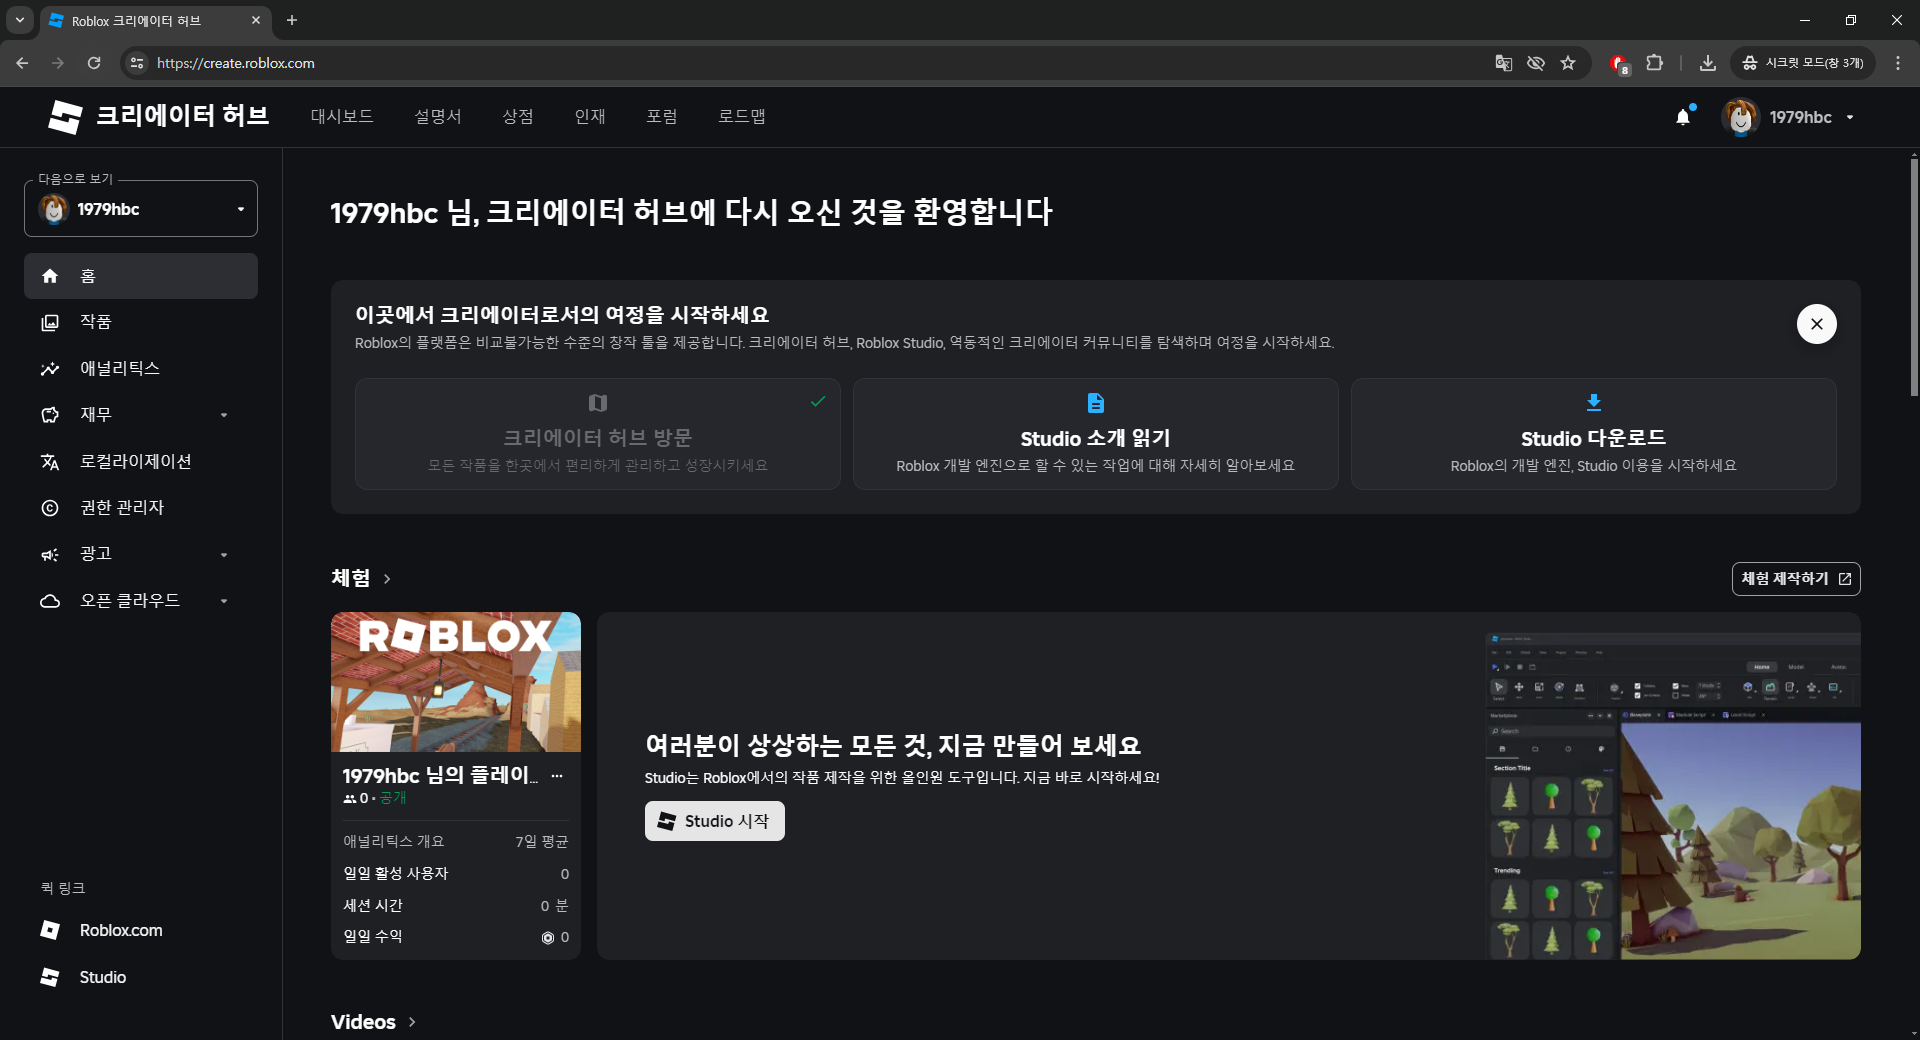Click the eye-slash tracking protection icon
Screen dimensions: 1920x1040
(x=1536, y=63)
